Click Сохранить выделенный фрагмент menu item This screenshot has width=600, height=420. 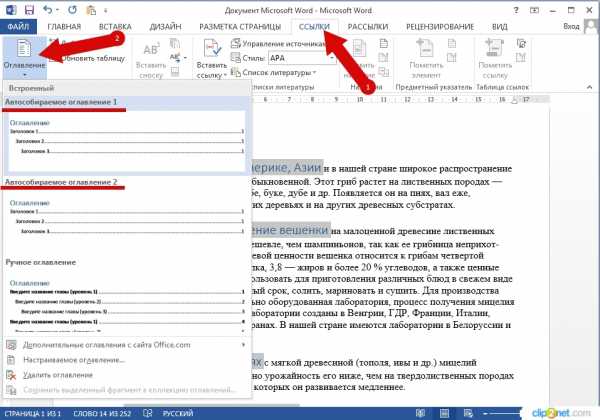click(x=127, y=390)
